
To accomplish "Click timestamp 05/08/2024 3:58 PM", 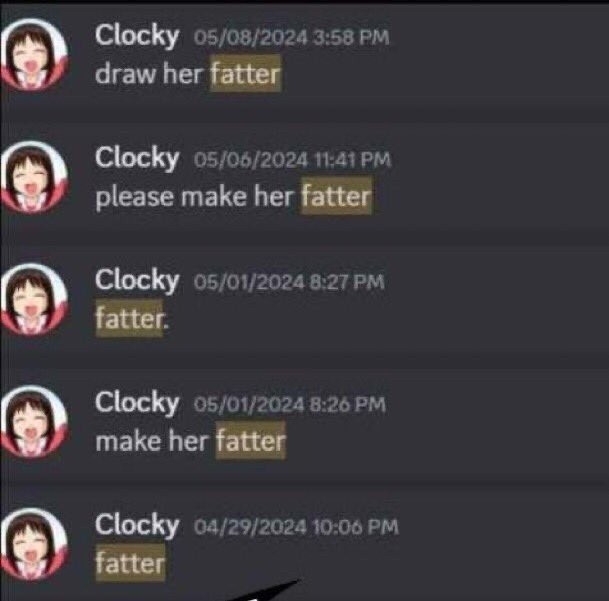I will (x=291, y=38).
